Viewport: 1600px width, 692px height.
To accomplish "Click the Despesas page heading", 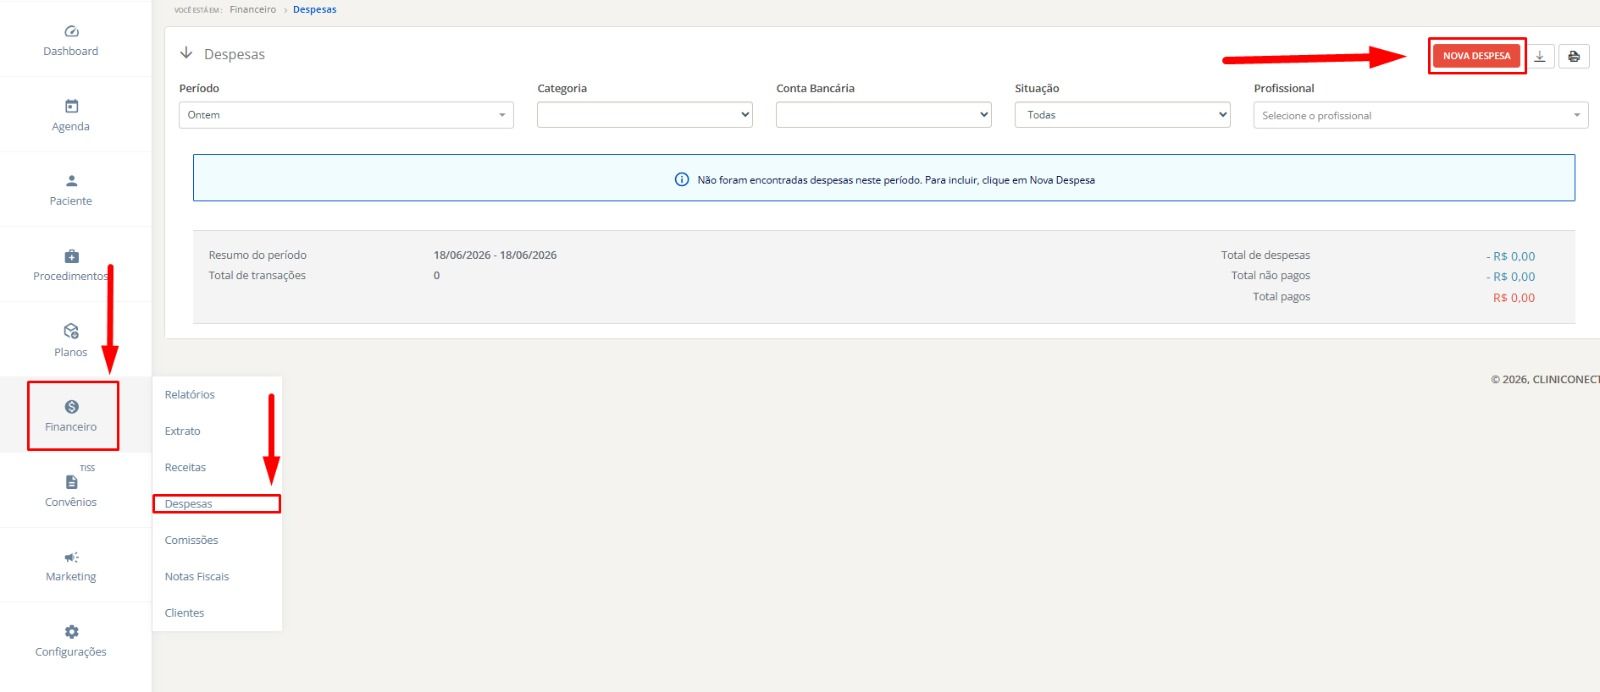I will 234,54.
